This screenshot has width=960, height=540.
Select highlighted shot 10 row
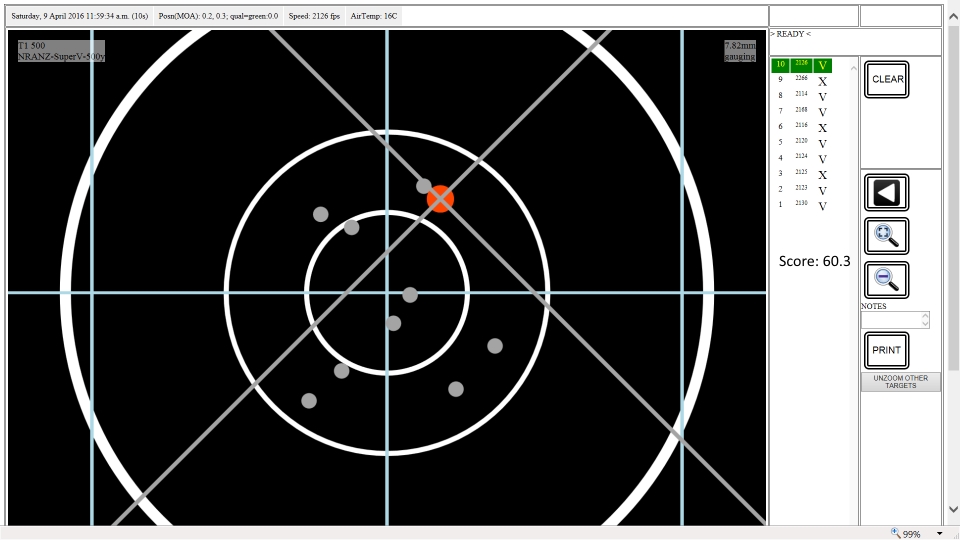pyautogui.click(x=801, y=64)
